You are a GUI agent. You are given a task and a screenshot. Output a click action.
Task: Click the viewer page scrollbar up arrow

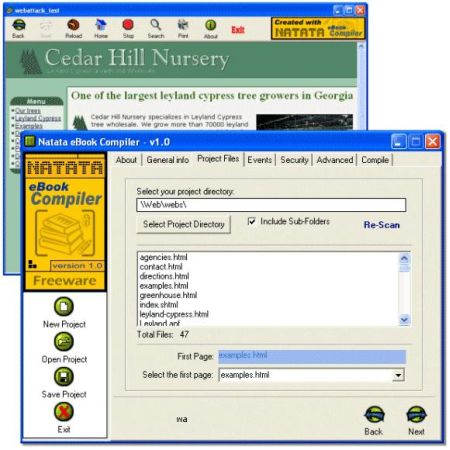(361, 46)
